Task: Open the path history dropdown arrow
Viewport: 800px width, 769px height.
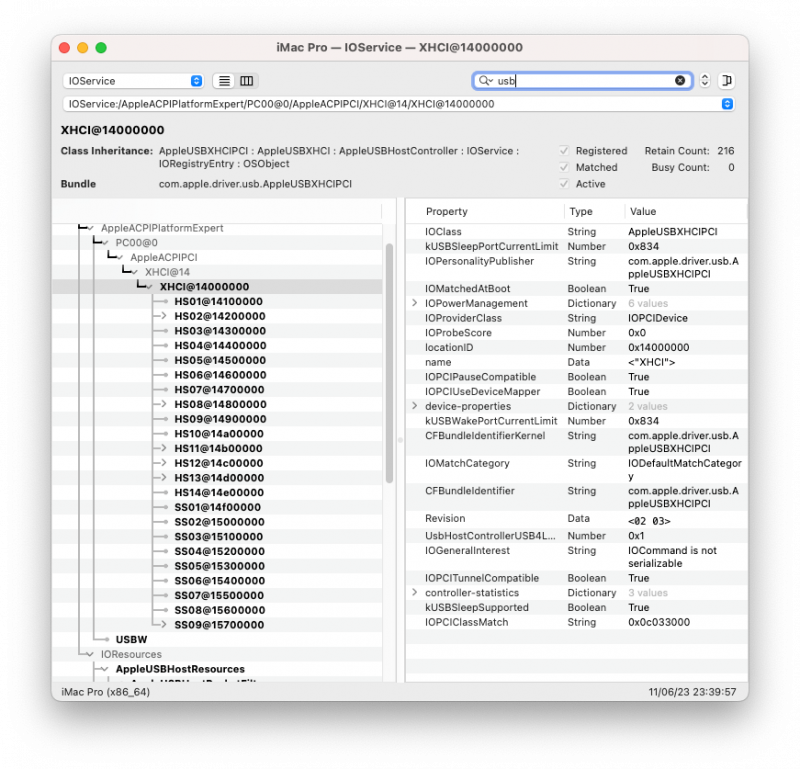Action: (x=727, y=104)
